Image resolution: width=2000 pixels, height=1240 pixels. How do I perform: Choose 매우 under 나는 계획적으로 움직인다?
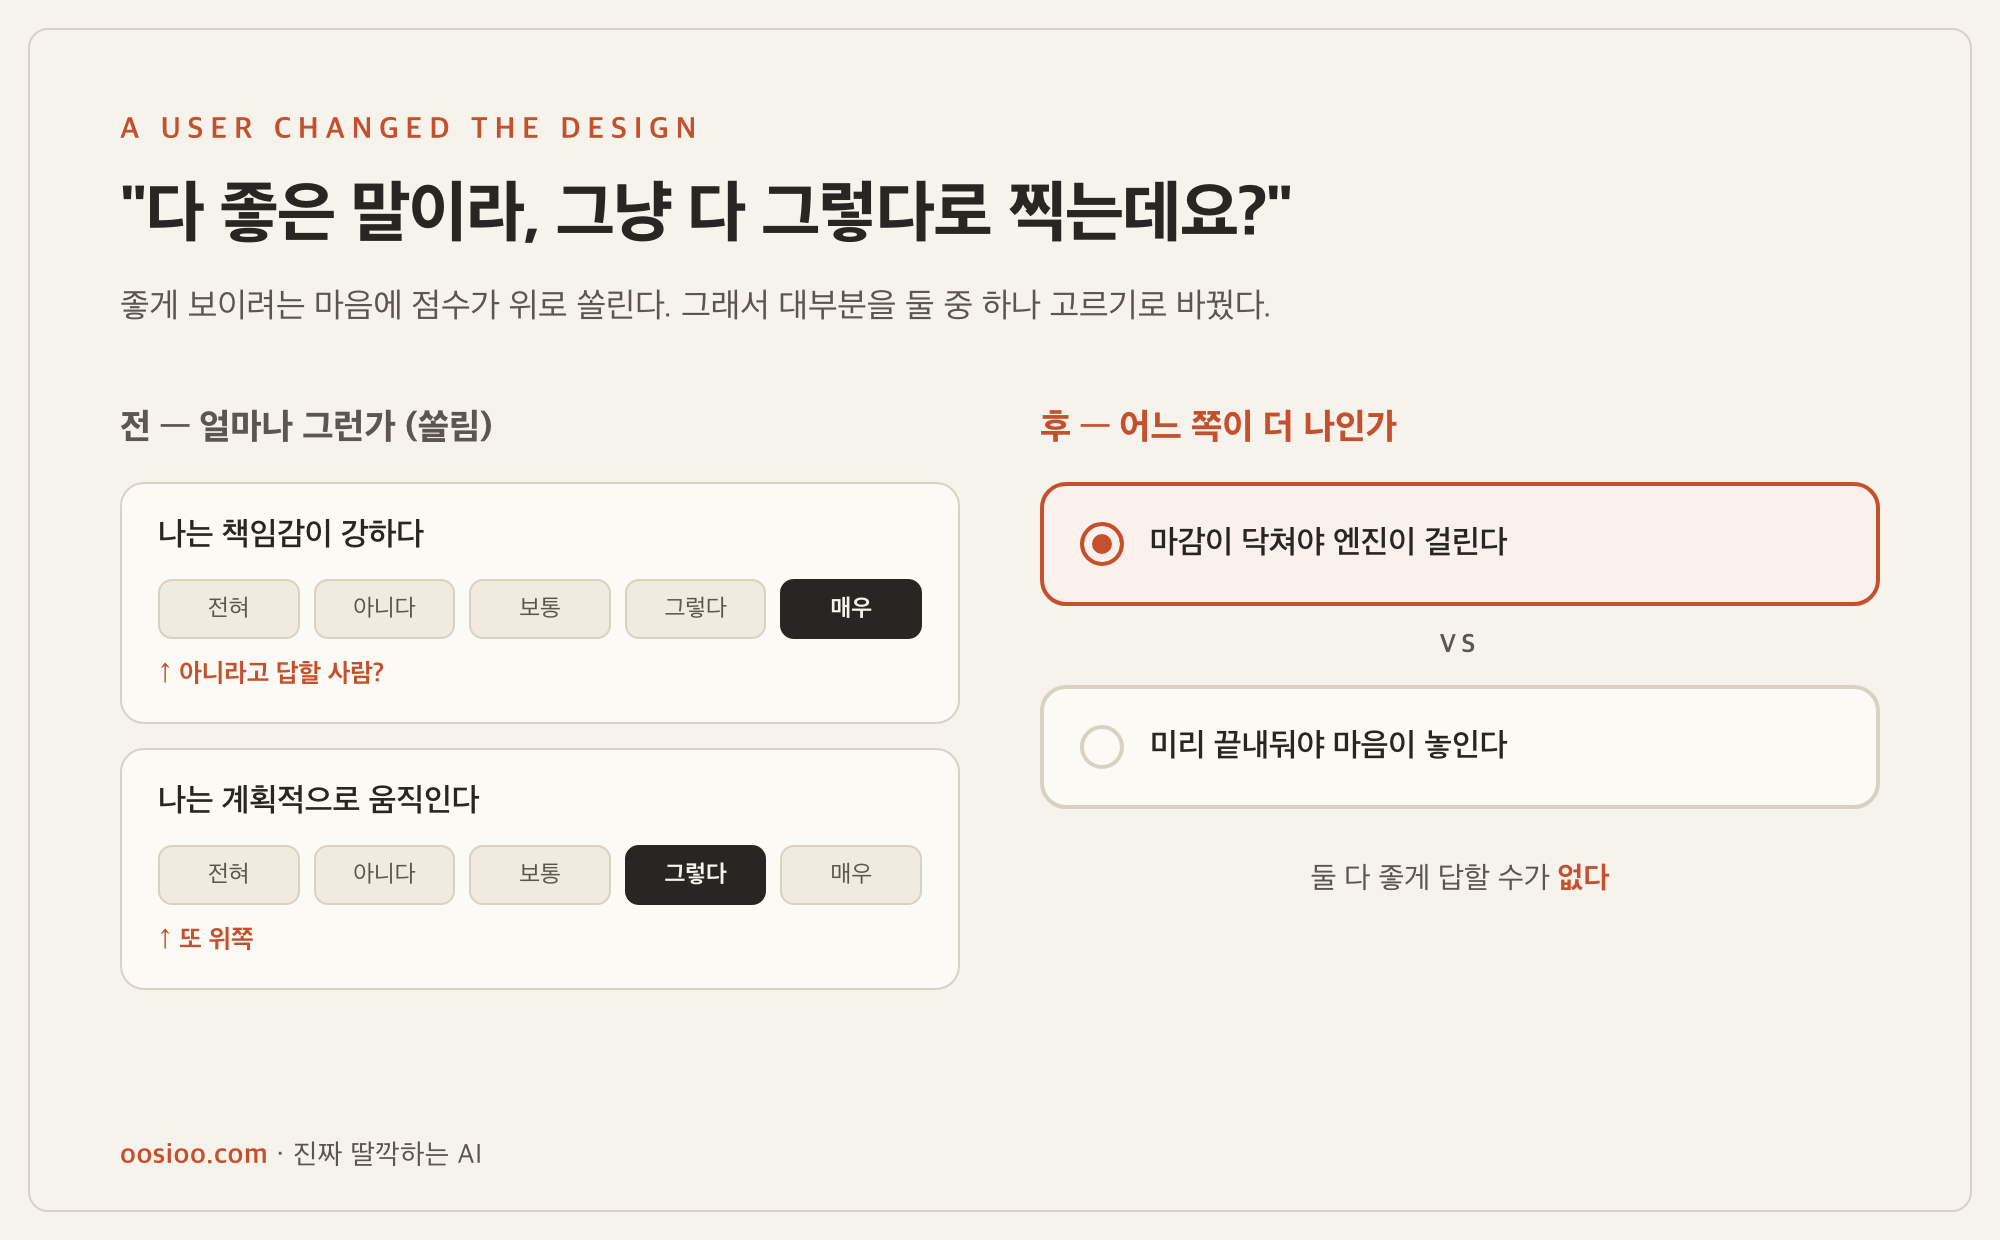click(x=851, y=875)
